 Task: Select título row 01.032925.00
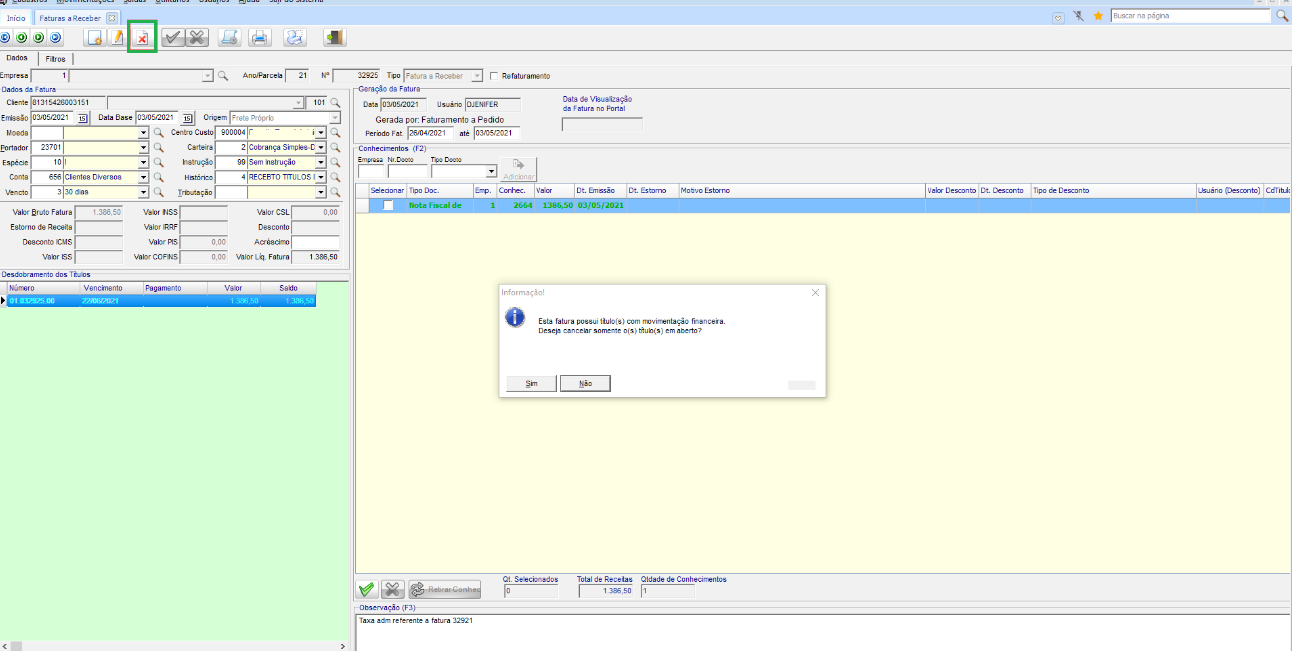(161, 300)
